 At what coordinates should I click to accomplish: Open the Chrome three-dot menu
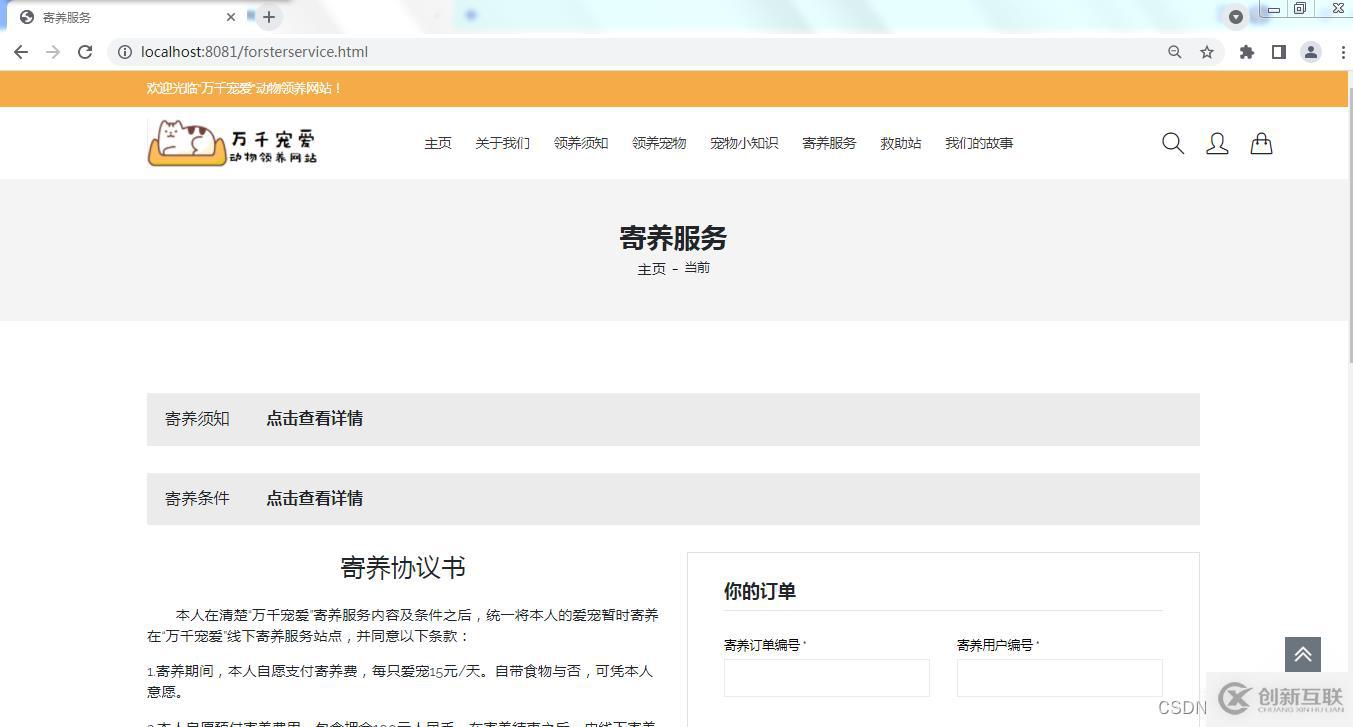[1342, 52]
